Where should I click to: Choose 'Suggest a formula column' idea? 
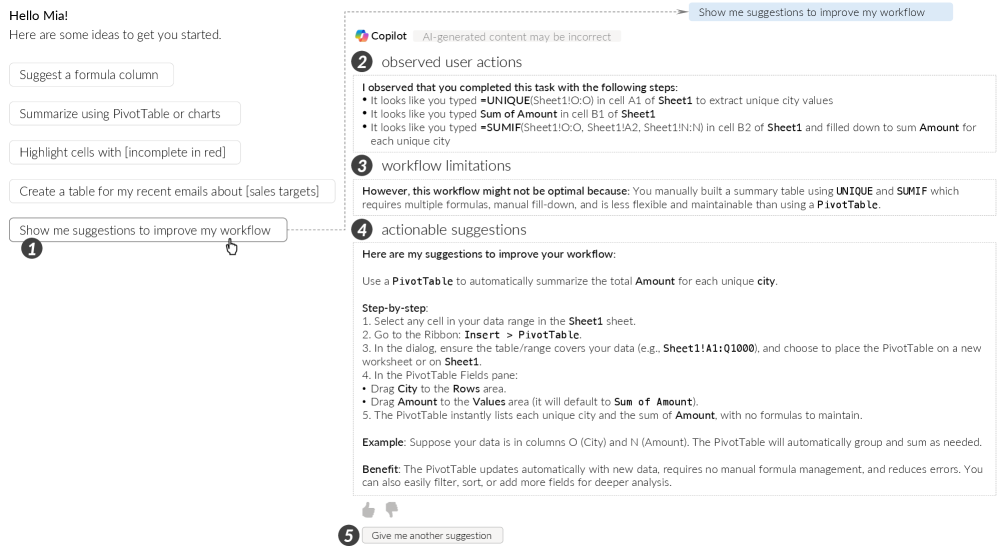90,75
